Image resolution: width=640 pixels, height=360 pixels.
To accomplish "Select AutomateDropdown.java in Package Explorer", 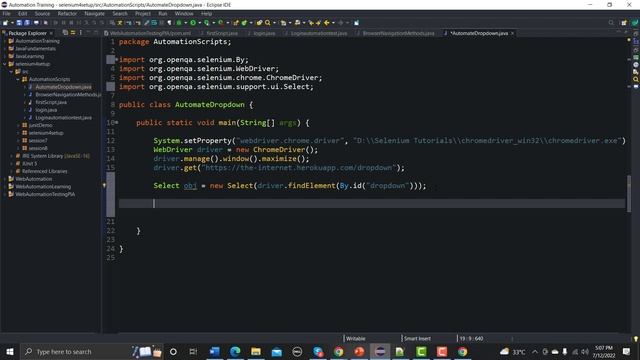I will click(63, 87).
